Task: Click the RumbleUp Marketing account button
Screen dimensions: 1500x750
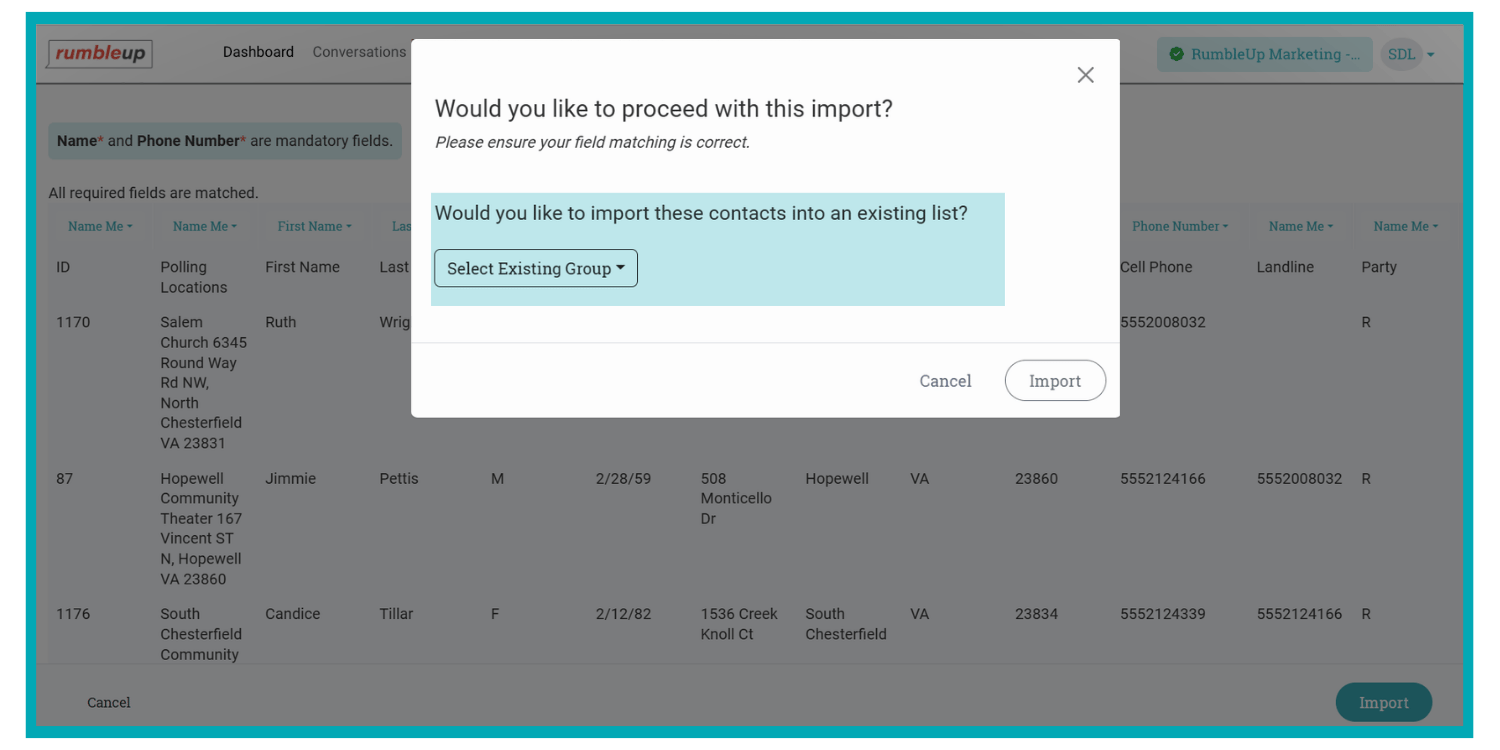Action: [x=1264, y=54]
